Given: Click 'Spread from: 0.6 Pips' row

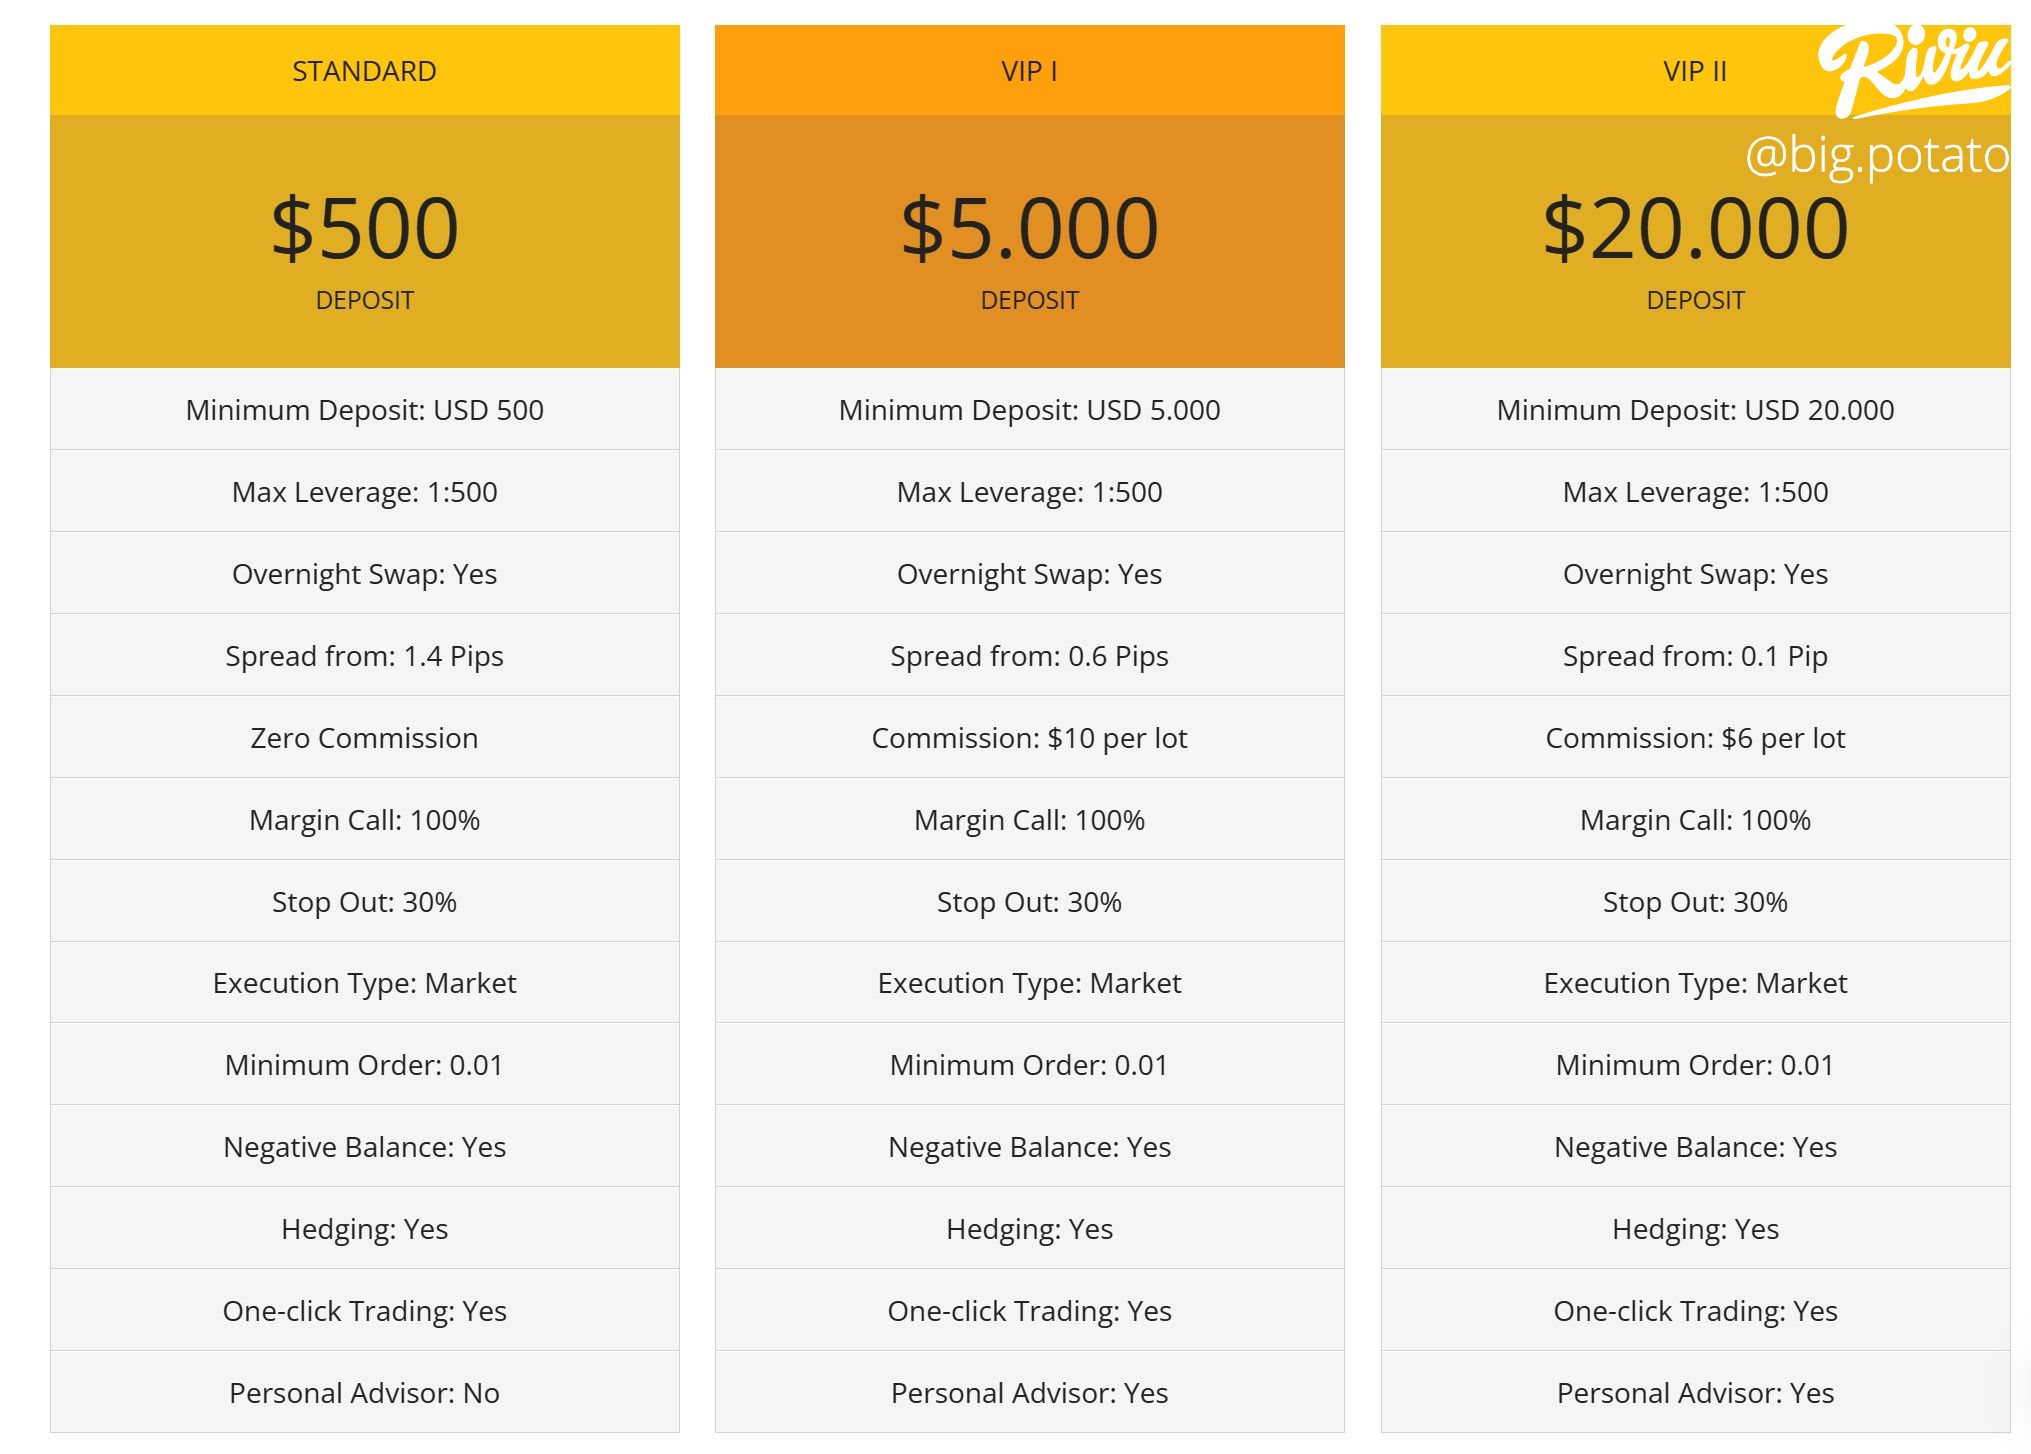Looking at the screenshot, I should tap(1029, 656).
